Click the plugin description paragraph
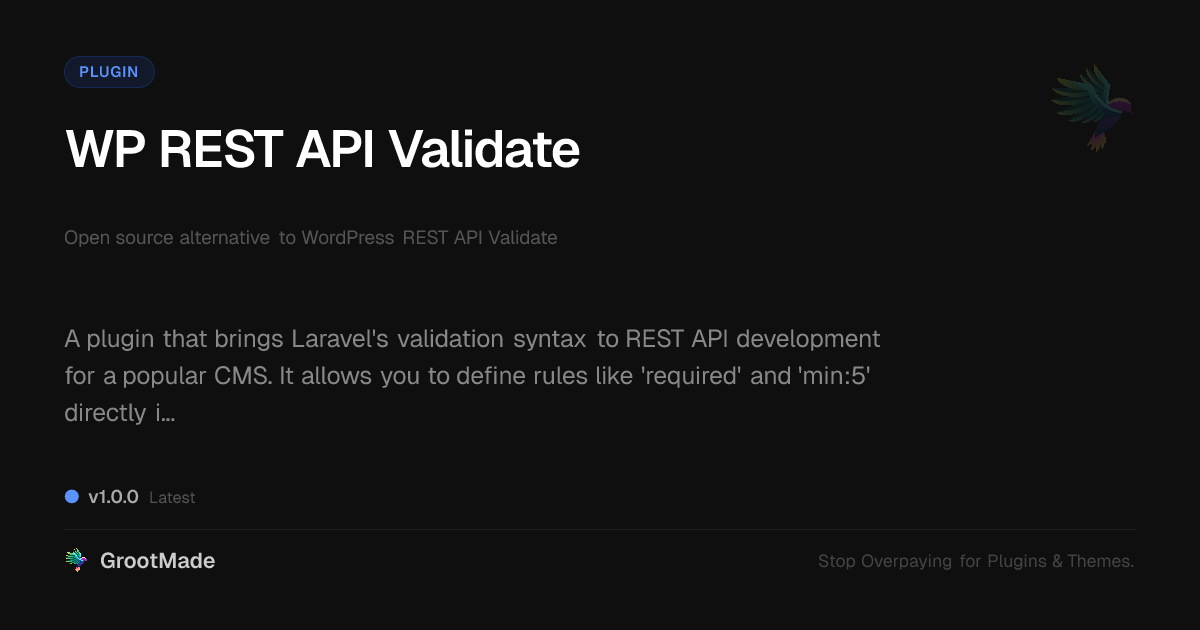This screenshot has height=630, width=1200. click(472, 375)
